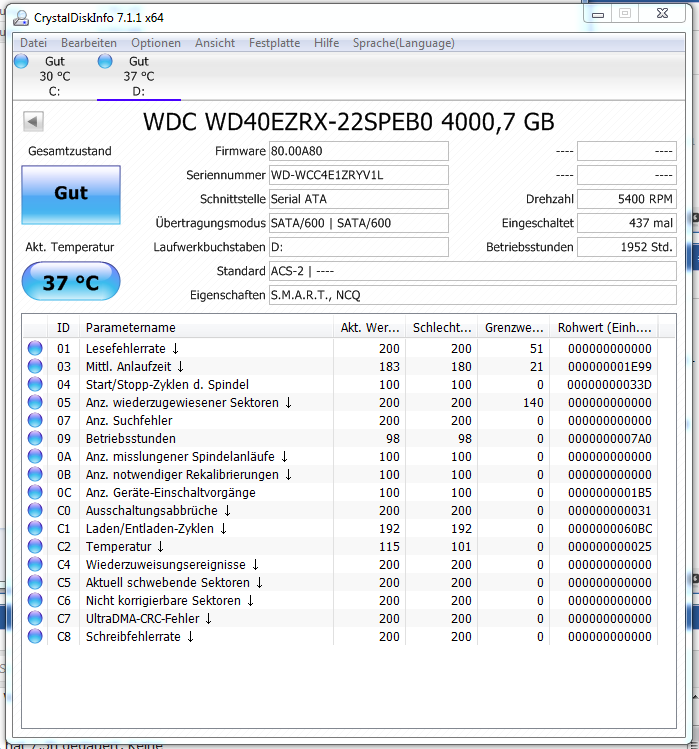Click the Rohwert (Einh.... column header
The image size is (699, 749).
[604, 328]
